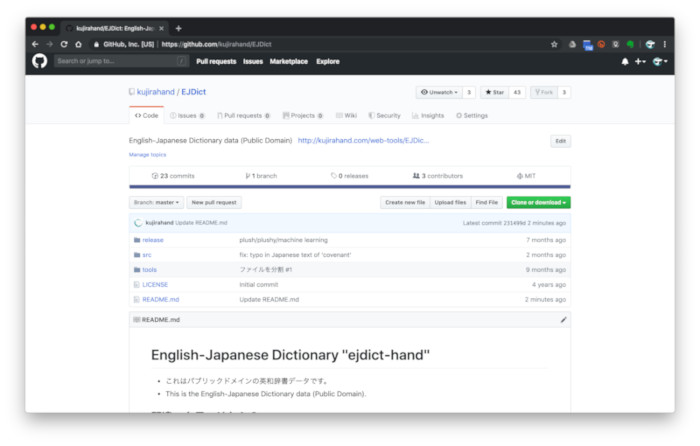Click the browser address bar URL
Viewport: 700px width, 446px height.
[217, 44]
